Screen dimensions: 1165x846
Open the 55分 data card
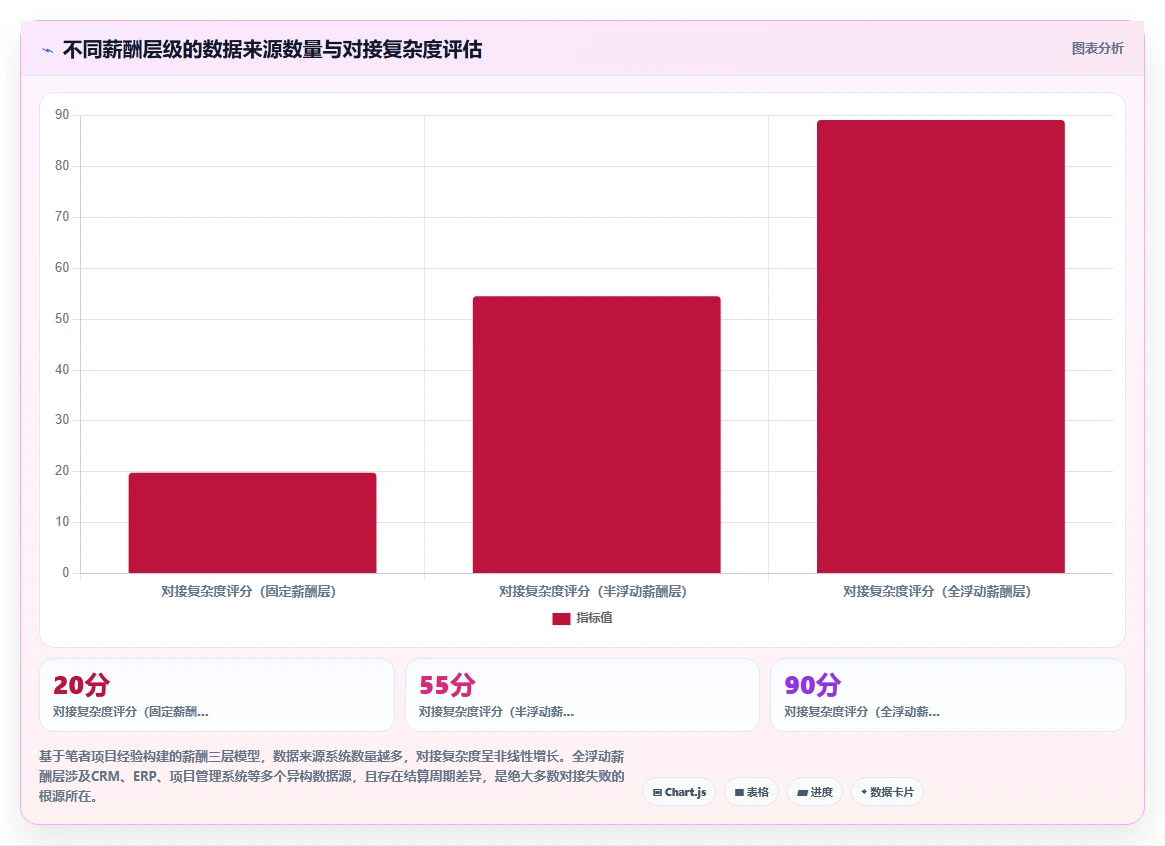point(582,694)
